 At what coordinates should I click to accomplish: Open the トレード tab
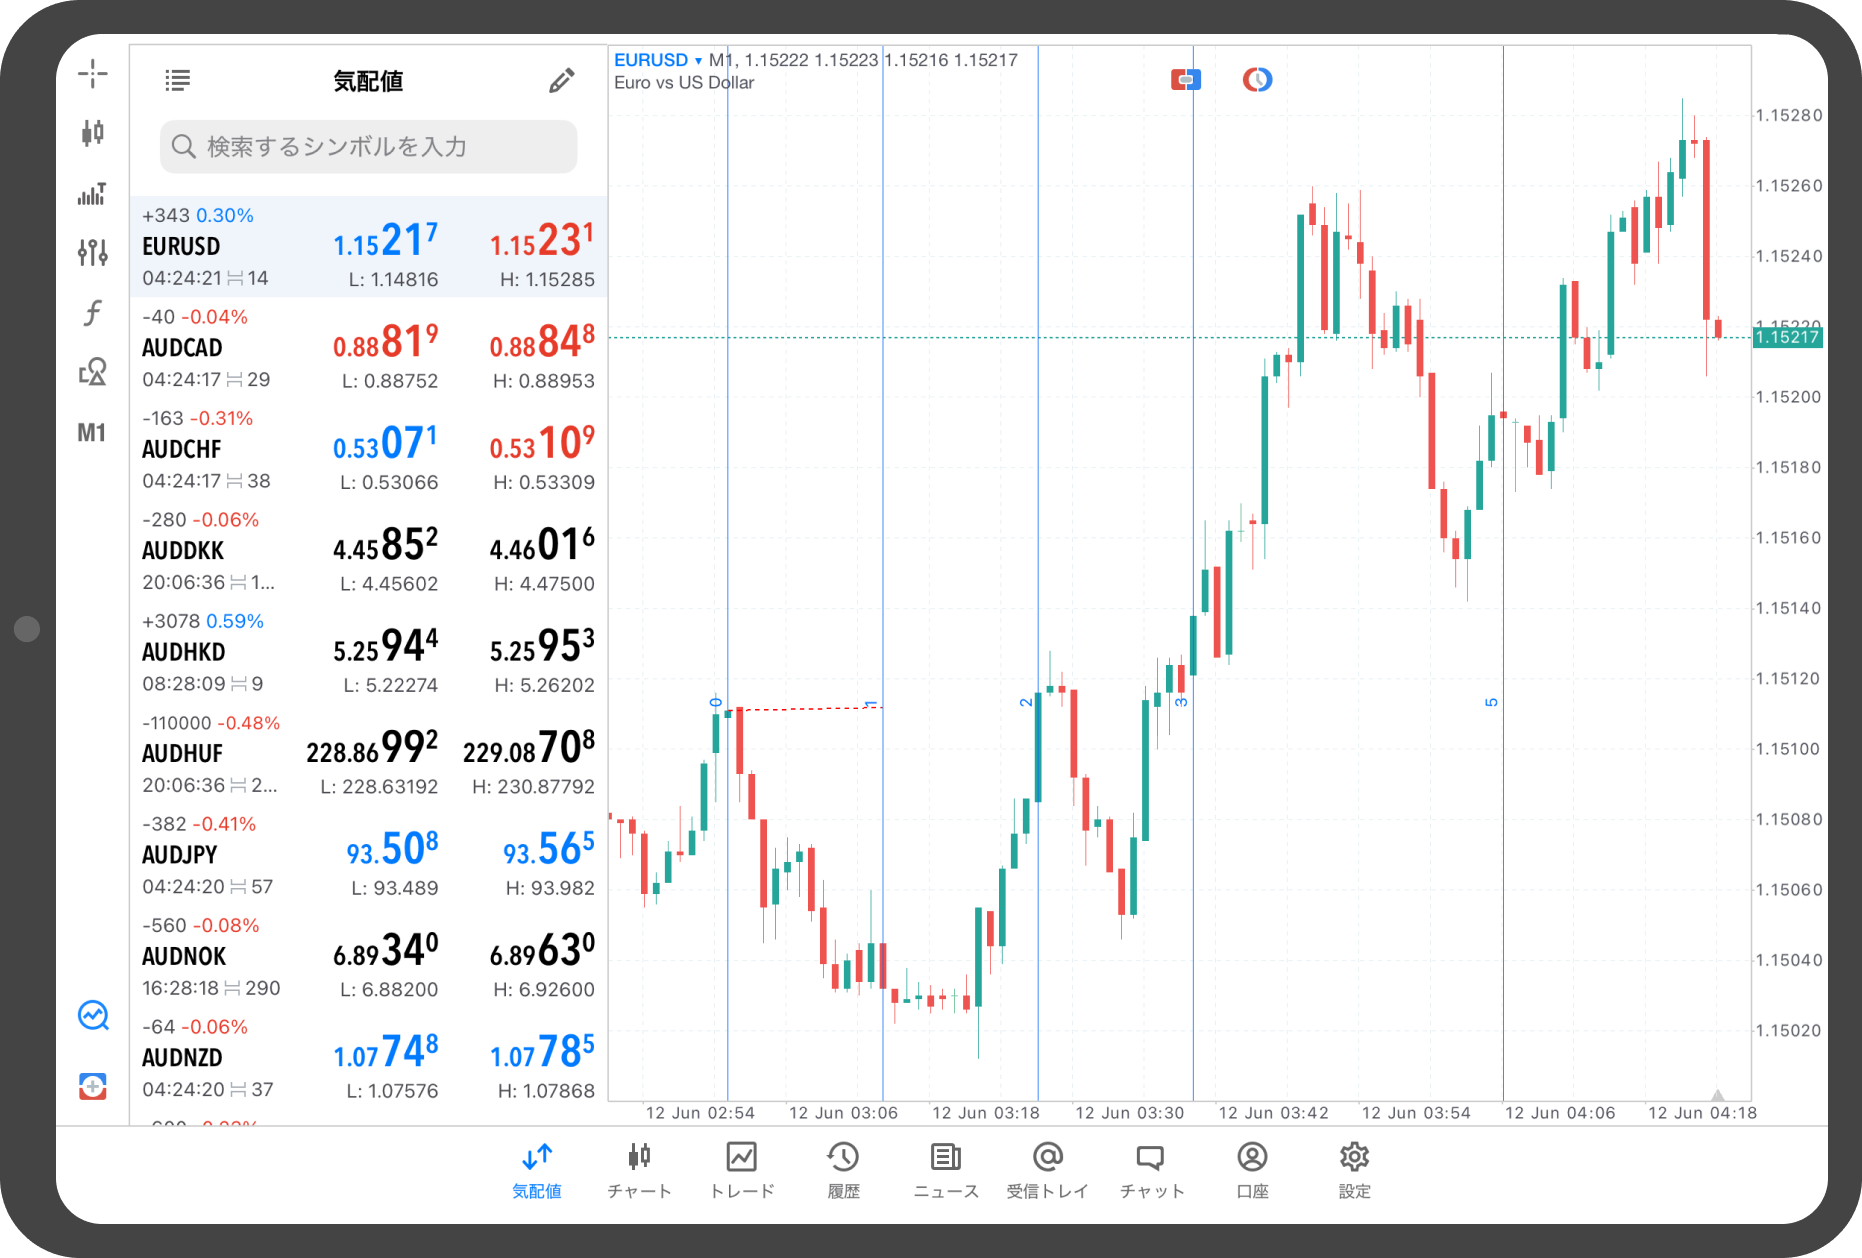742,1169
